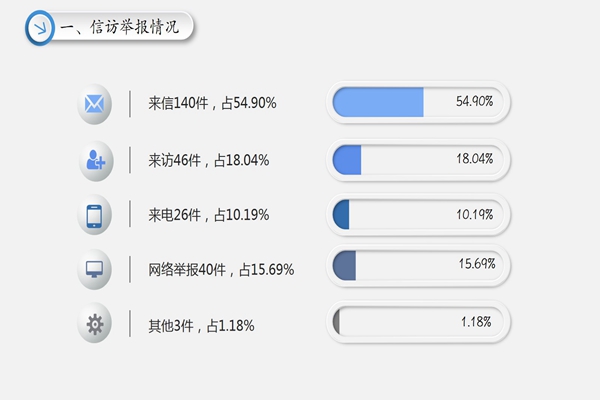Select the 来电26件 text label
The image size is (600, 400).
pyautogui.click(x=208, y=215)
